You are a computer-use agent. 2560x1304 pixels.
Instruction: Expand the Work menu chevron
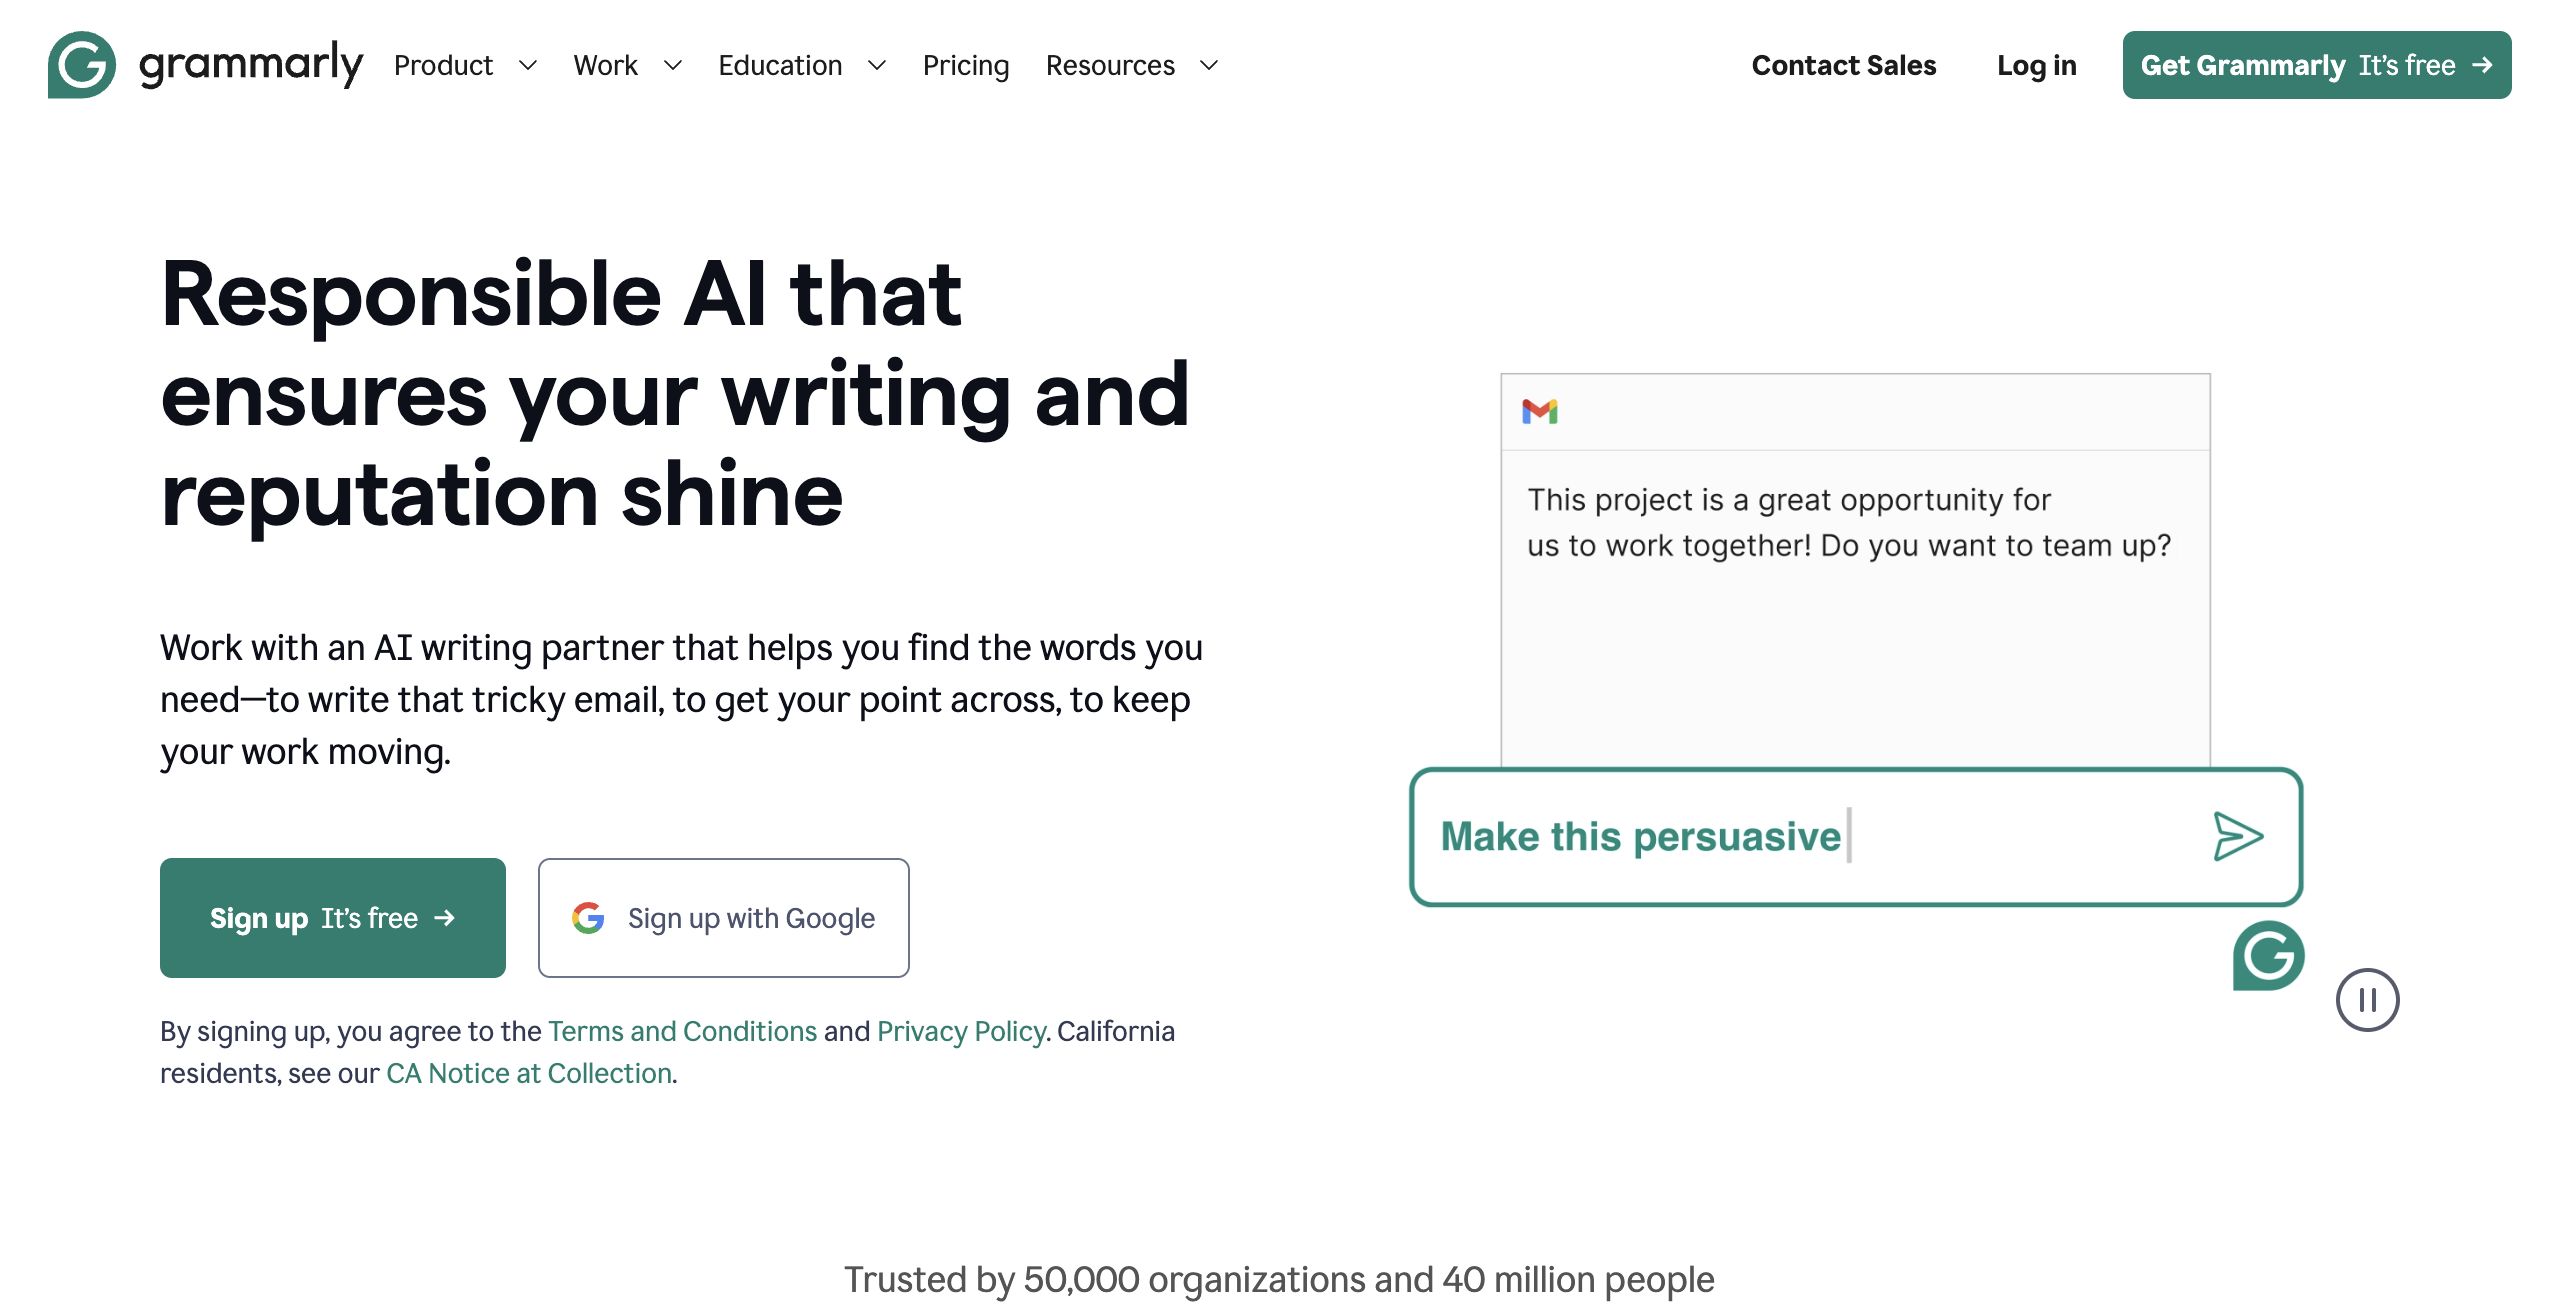[673, 66]
